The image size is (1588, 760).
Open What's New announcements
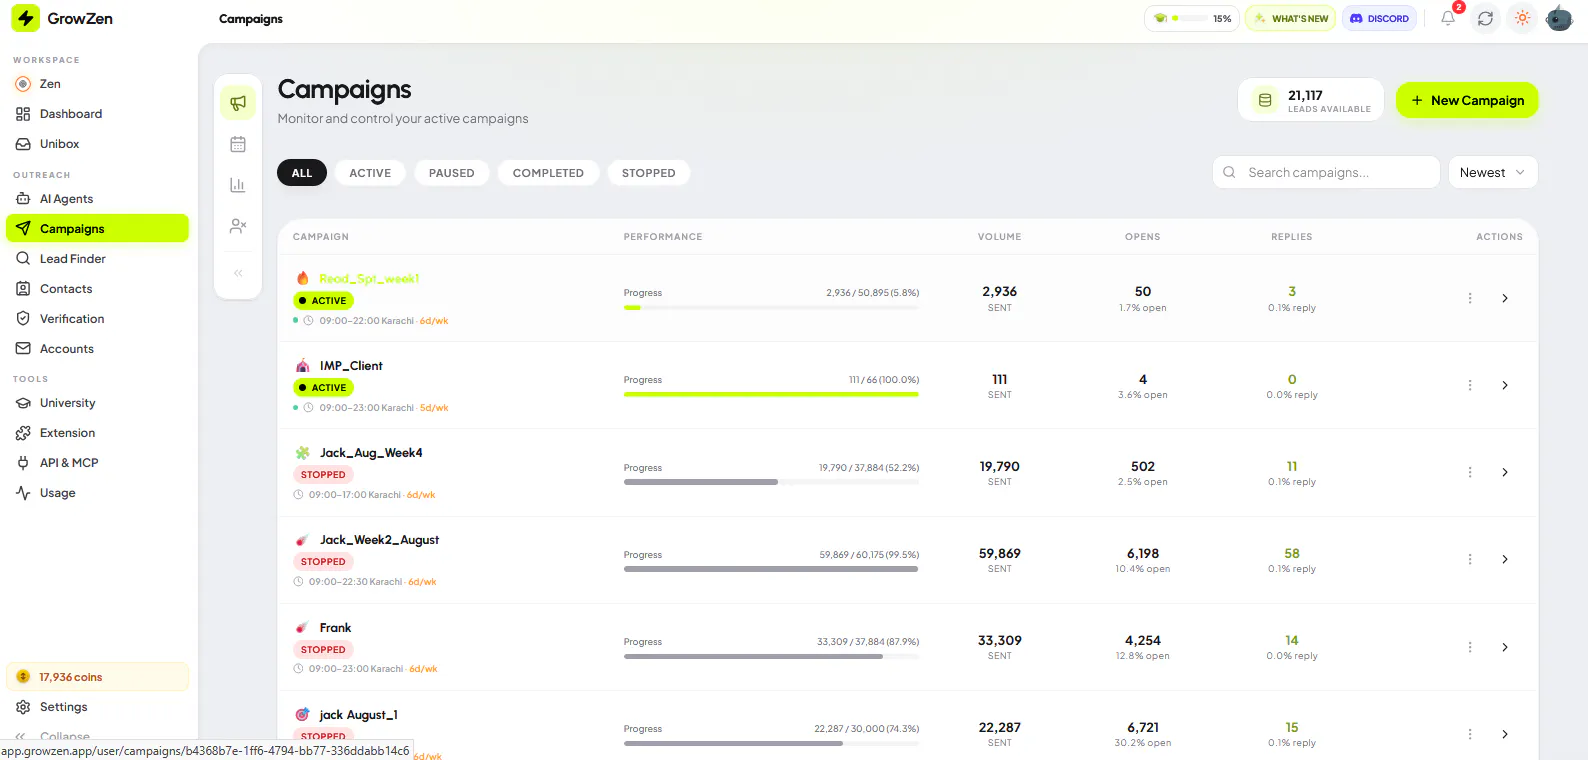1290,18
